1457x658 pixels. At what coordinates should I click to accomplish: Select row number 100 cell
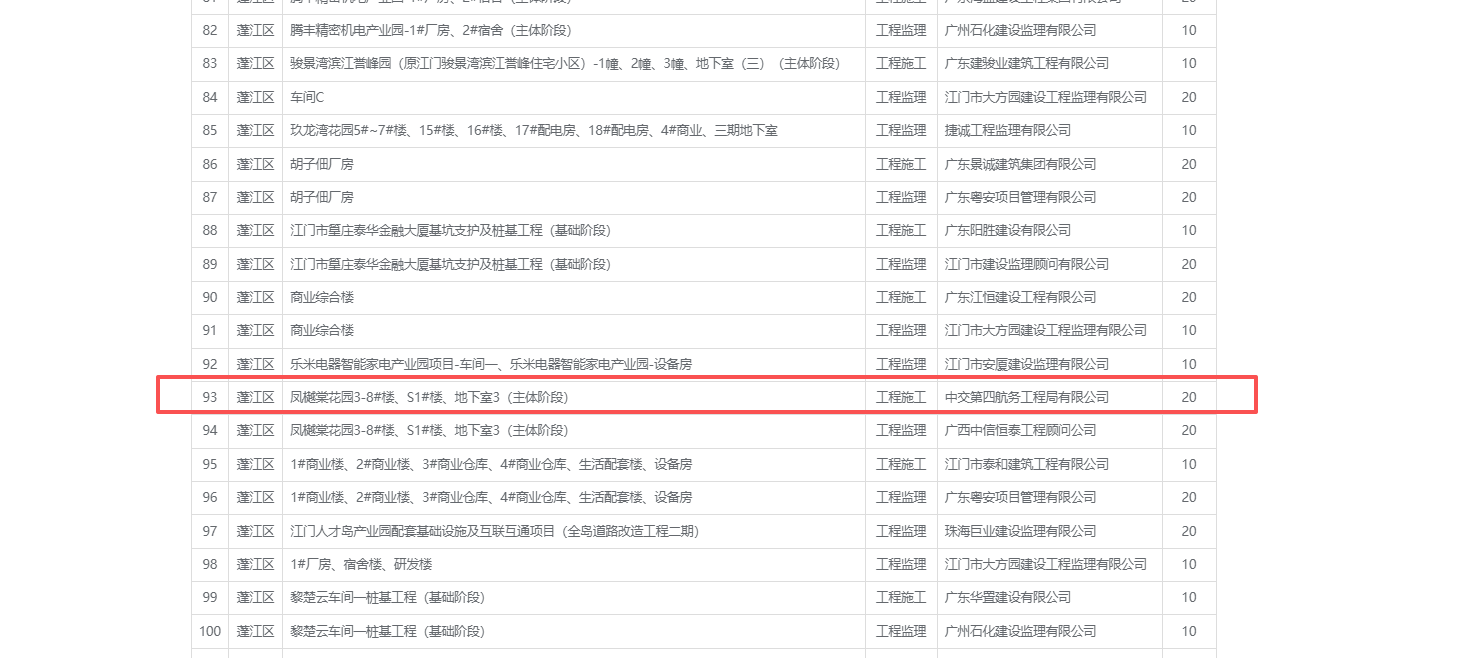(209, 631)
